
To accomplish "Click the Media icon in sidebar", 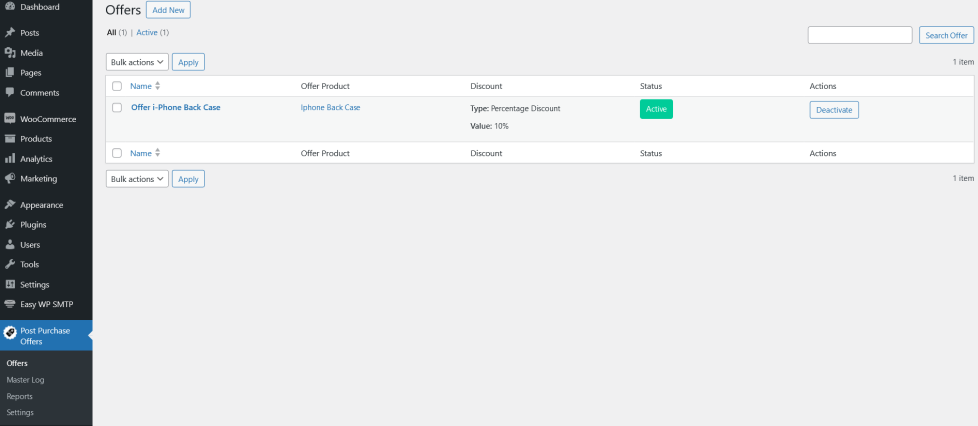I will point(9,53).
